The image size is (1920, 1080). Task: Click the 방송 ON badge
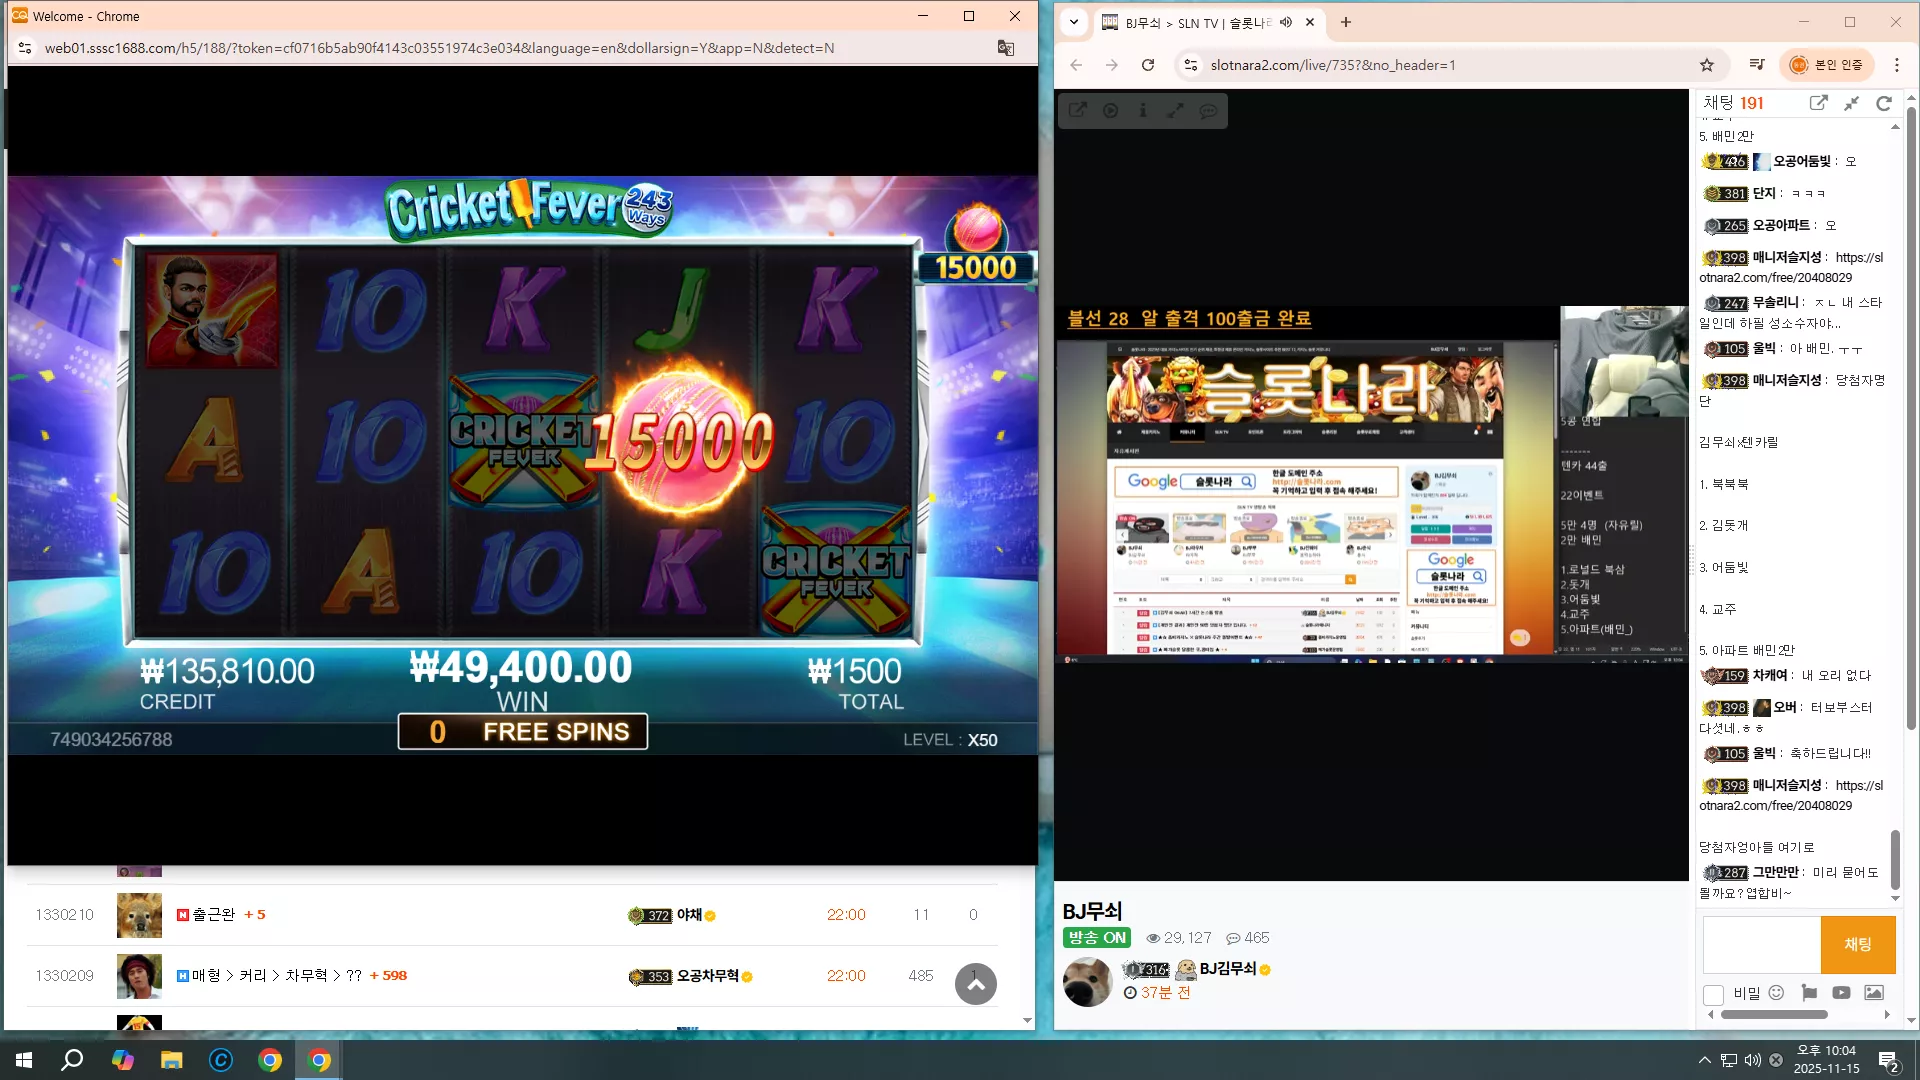click(1097, 938)
